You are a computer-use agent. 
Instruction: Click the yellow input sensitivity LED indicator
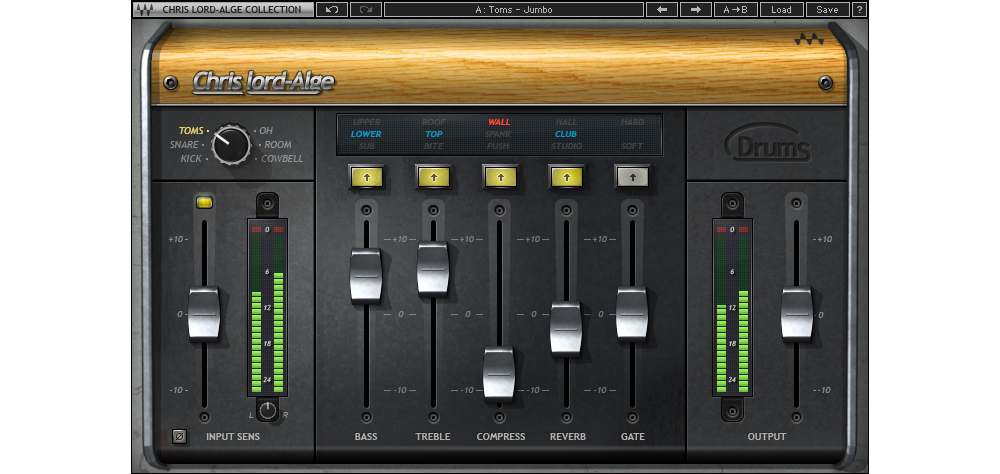(x=204, y=203)
